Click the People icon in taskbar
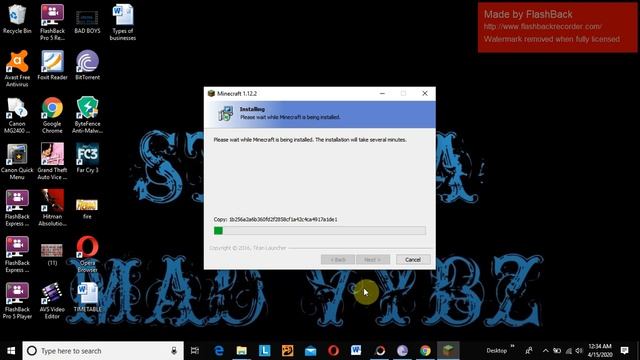 [529, 351]
